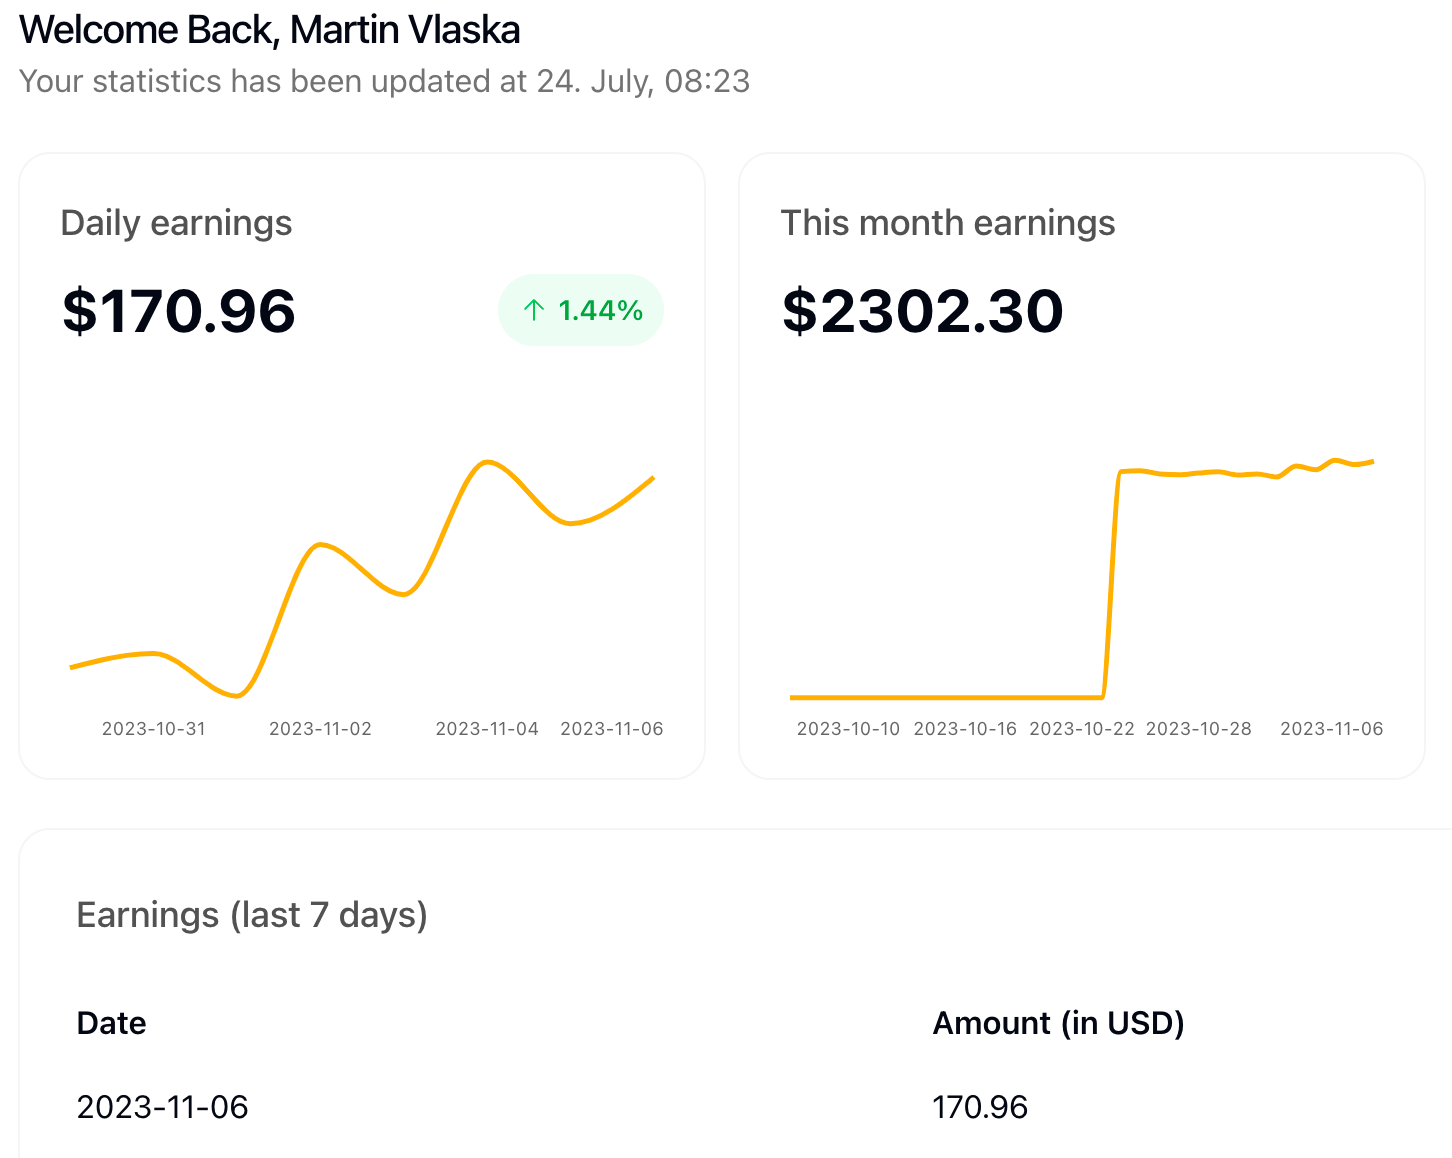
Task: Click the Earnings (last 7 days) heading
Action: [x=252, y=915]
